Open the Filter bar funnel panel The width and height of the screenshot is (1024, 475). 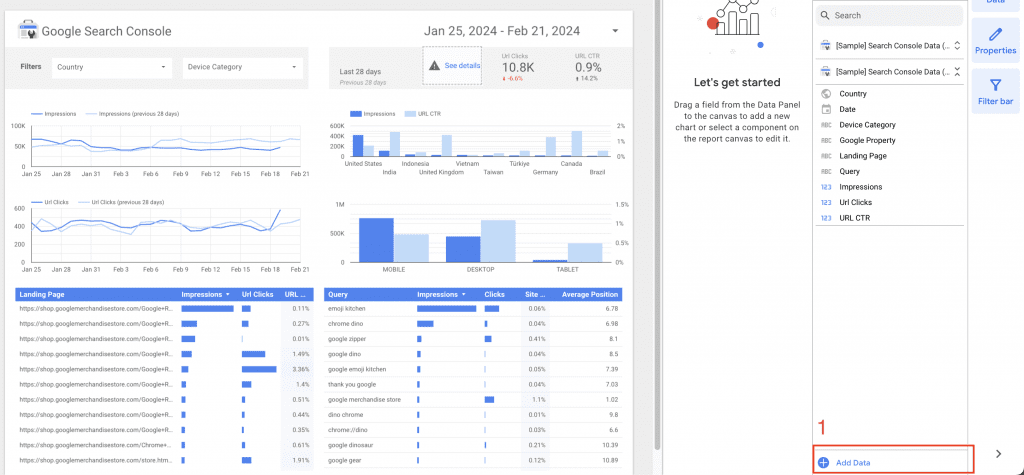pos(995,91)
